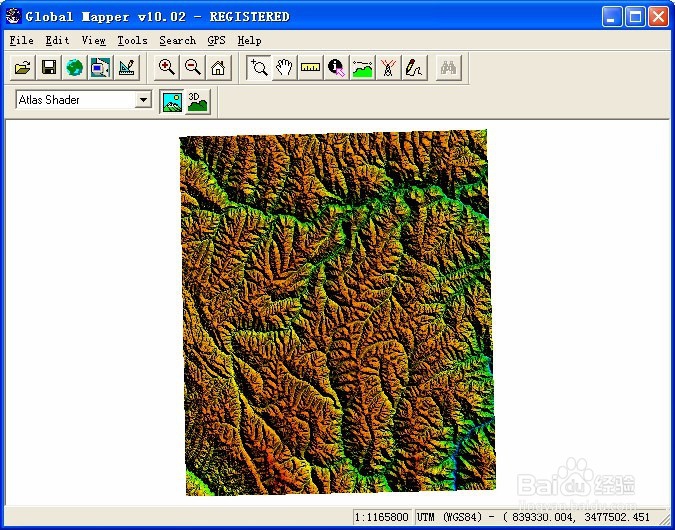Open the 3D view button
Image resolution: width=675 pixels, height=530 pixels.
(198, 102)
